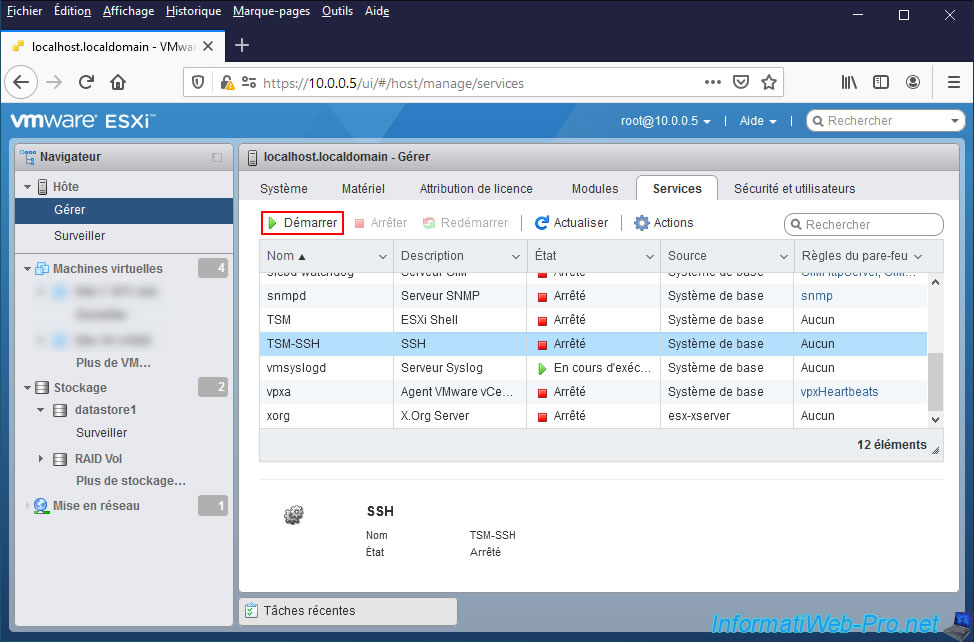Collapse the datastore1 tree node
Viewport: 974px width, 642px height.
(40, 410)
